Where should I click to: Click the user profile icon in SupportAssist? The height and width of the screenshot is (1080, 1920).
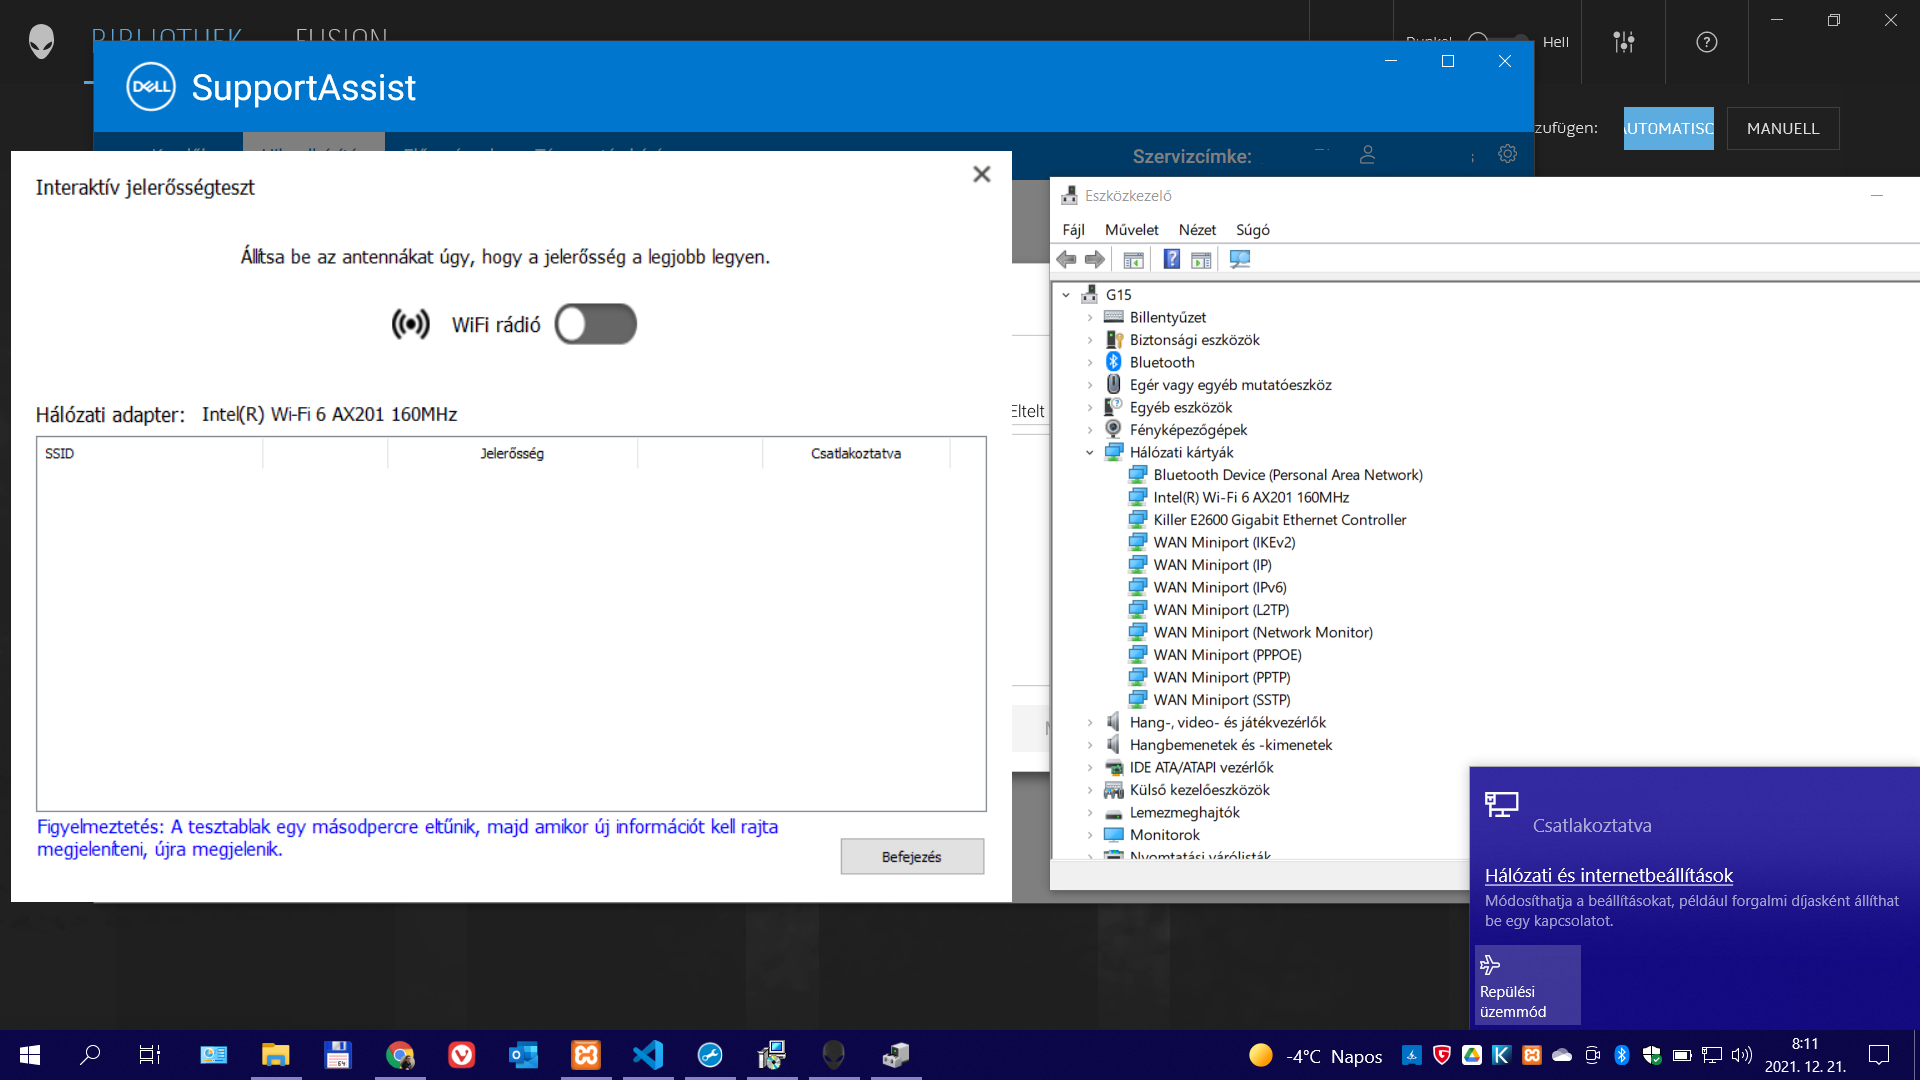[1367, 155]
